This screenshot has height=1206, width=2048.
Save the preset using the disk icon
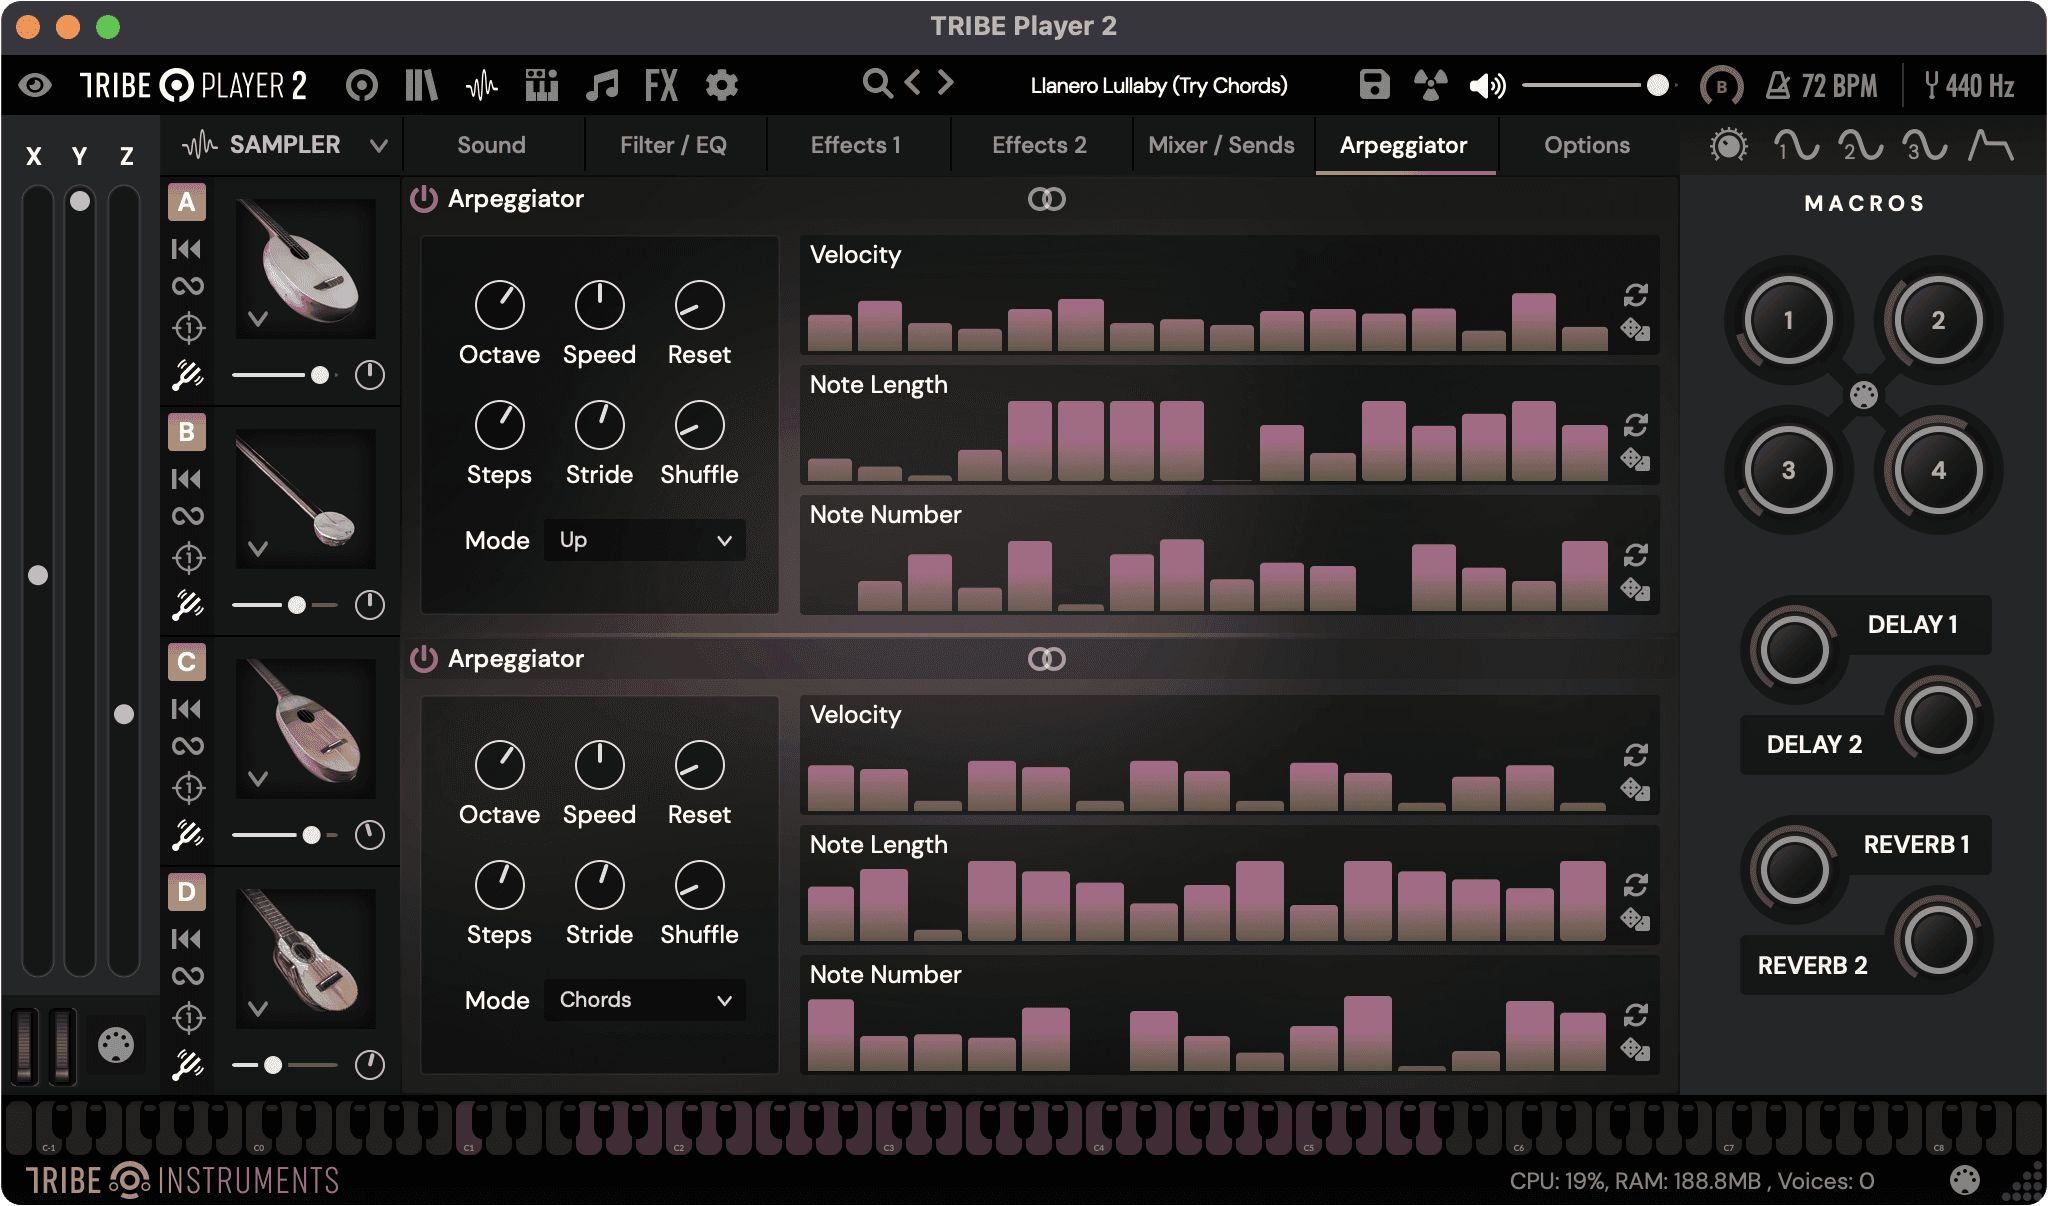coord(1373,85)
